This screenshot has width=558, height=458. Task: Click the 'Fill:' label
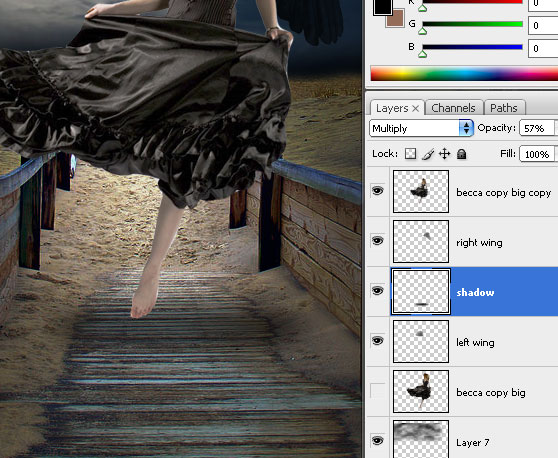click(x=508, y=154)
